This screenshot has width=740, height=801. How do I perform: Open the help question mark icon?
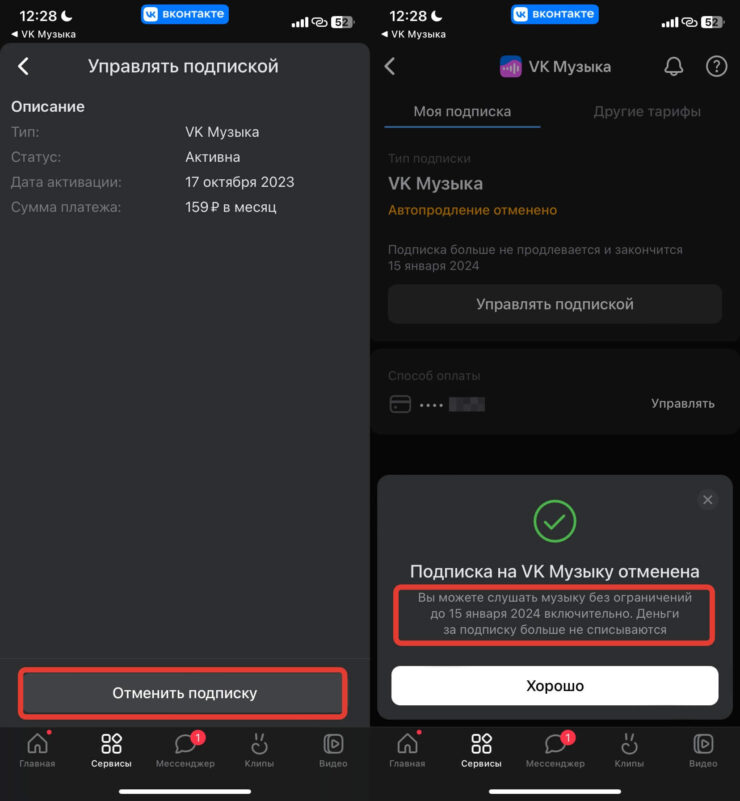(x=716, y=66)
